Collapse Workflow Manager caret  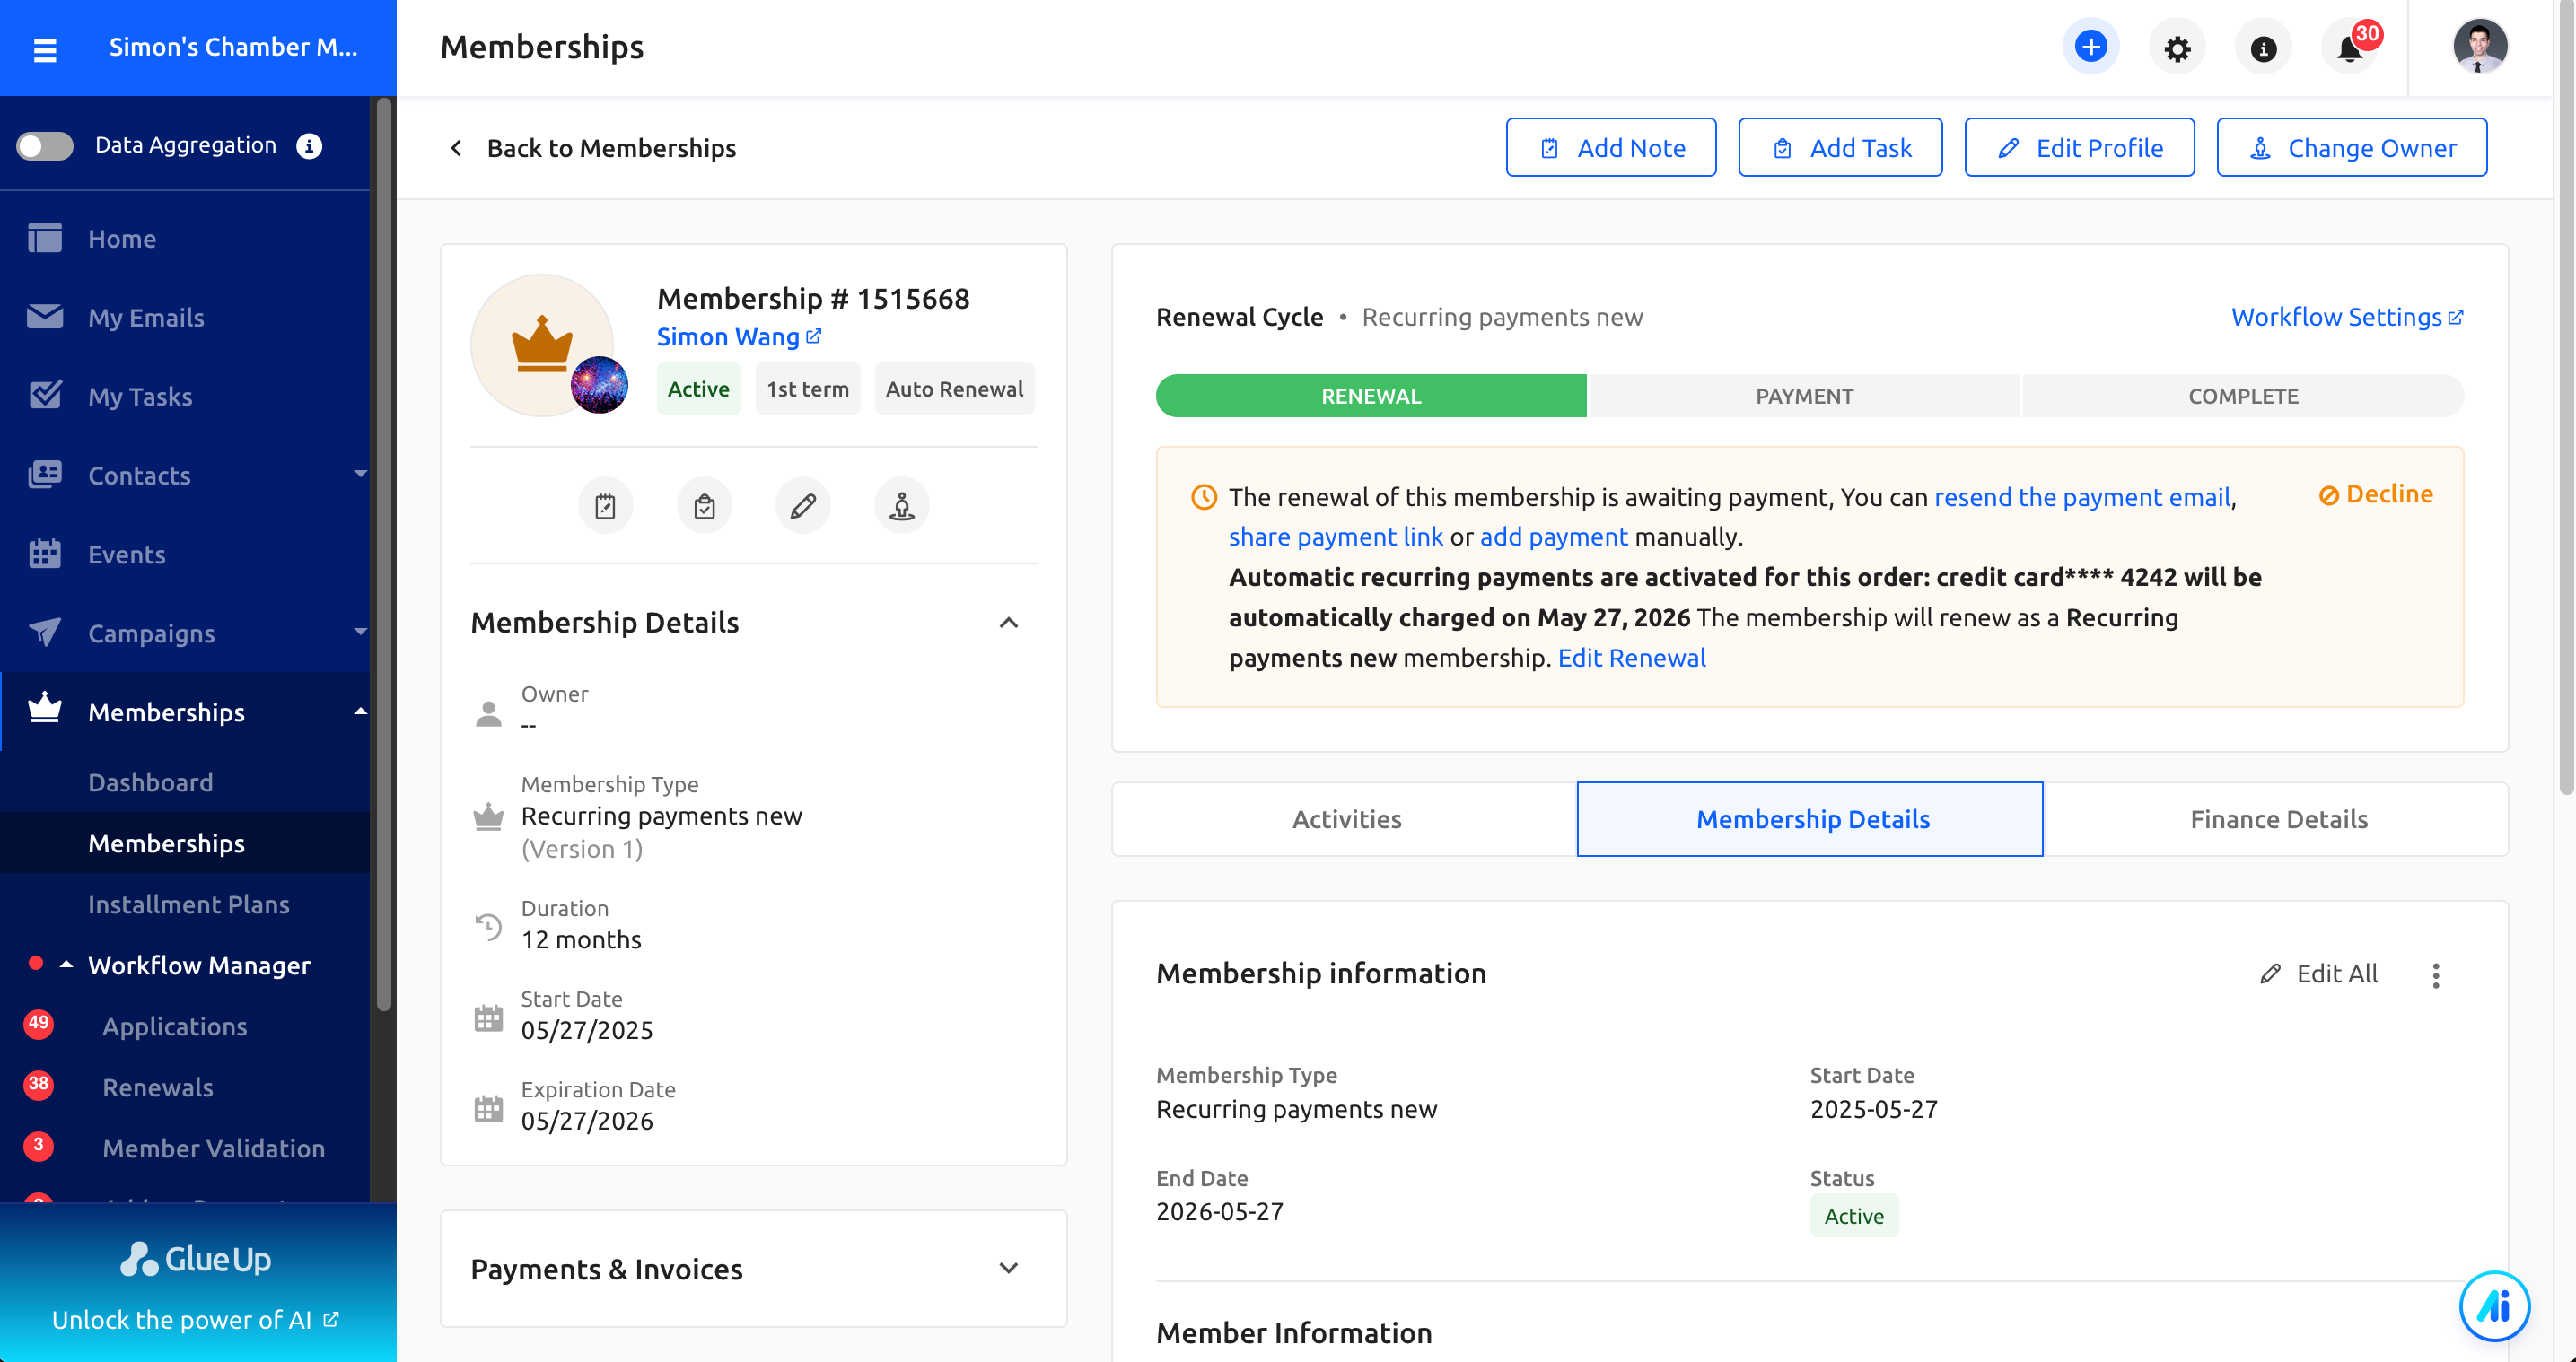[x=66, y=965]
